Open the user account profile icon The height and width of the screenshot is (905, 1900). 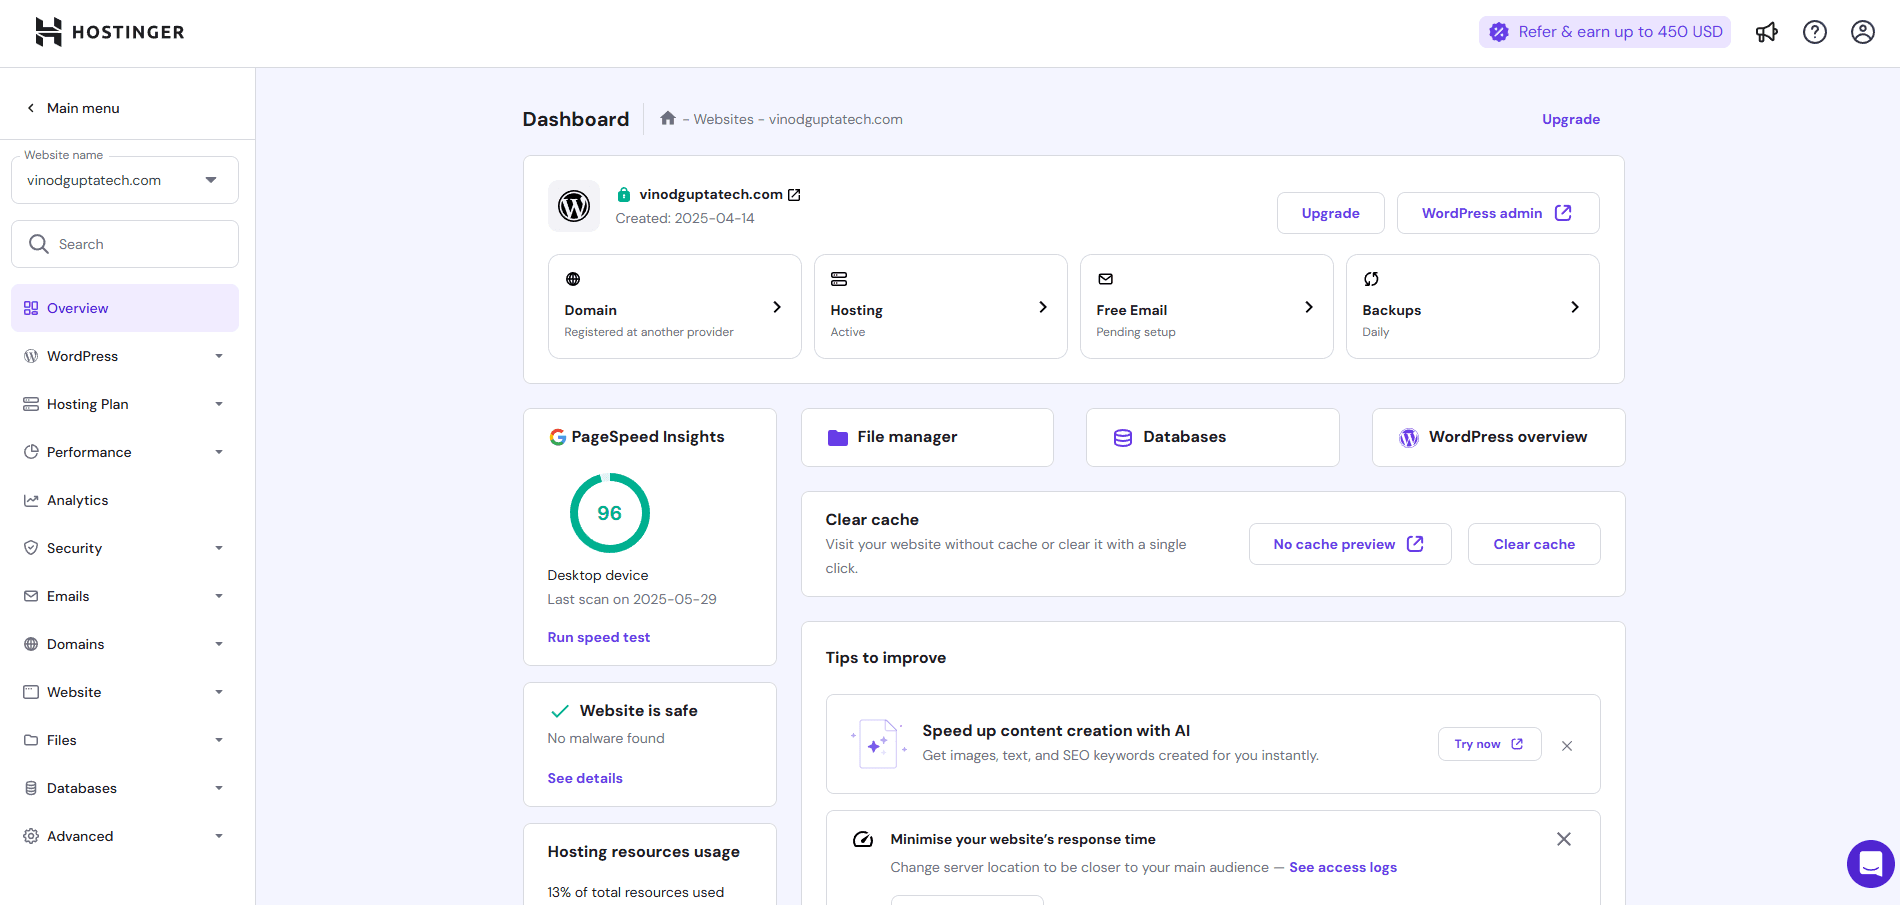point(1863,32)
